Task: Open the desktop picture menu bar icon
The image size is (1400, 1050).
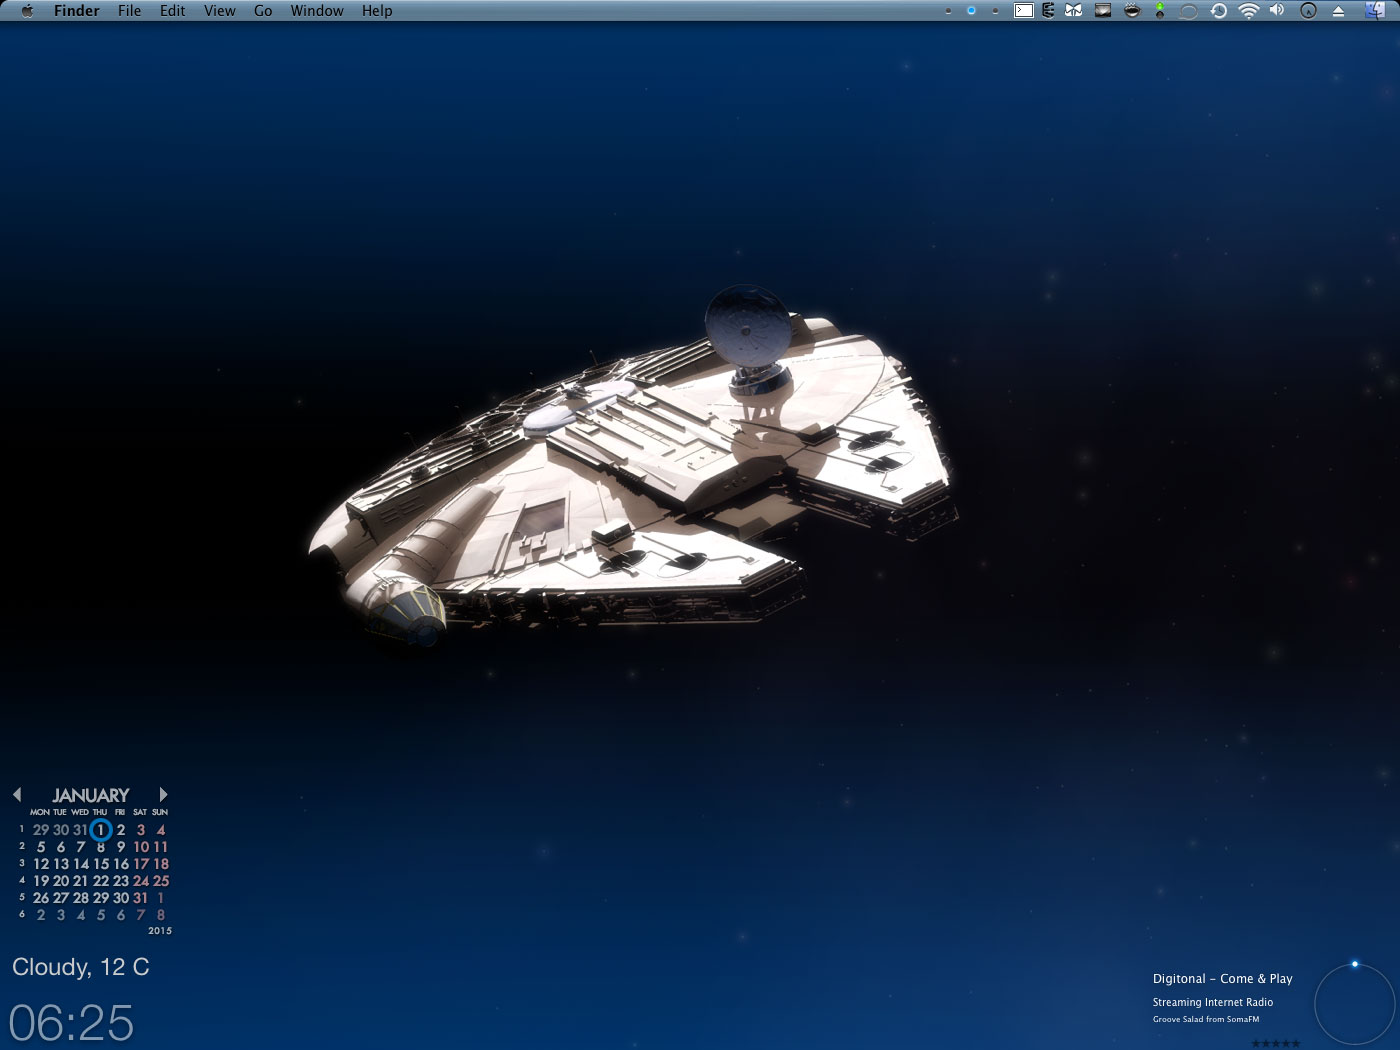Action: pyautogui.click(x=1103, y=11)
